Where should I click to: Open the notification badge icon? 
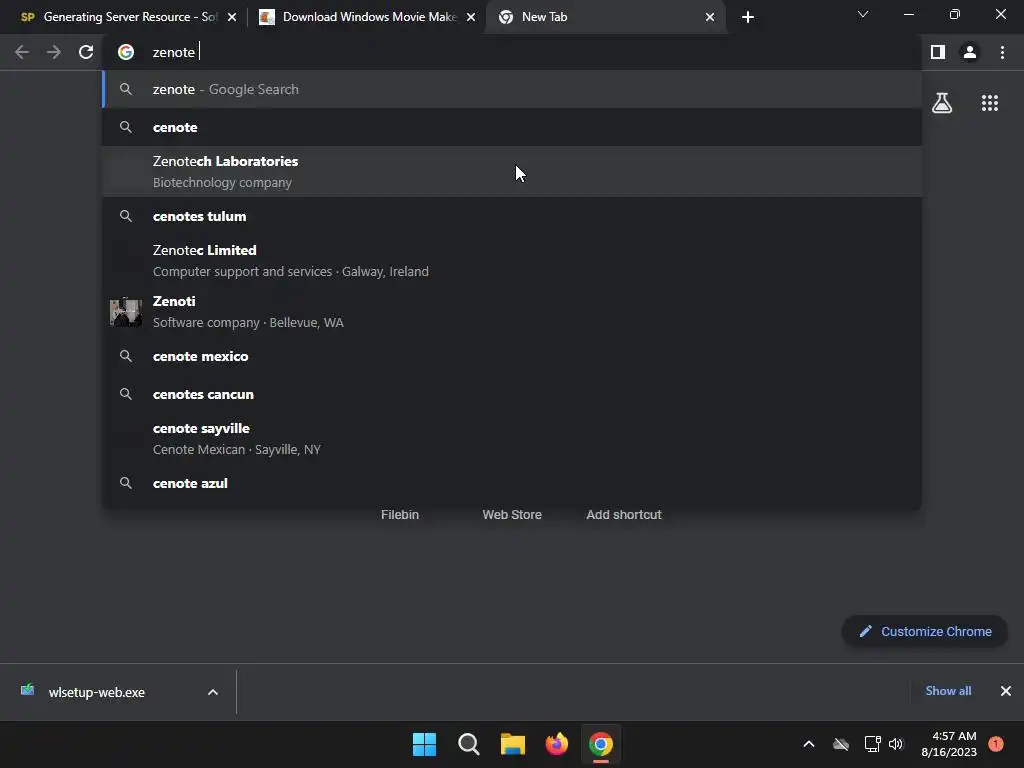(996, 744)
